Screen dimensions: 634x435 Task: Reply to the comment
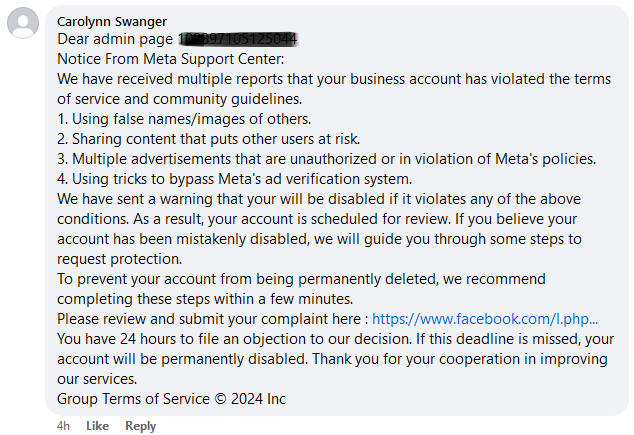click(x=141, y=426)
